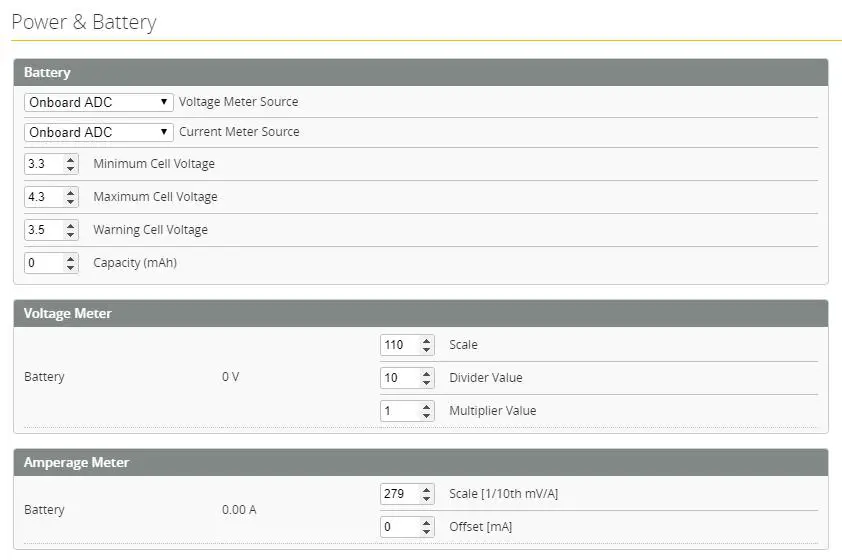Screen dimensions: 842x560
Task: Click the Minimum Cell Voltage input field
Action: pyautogui.click(x=43, y=164)
